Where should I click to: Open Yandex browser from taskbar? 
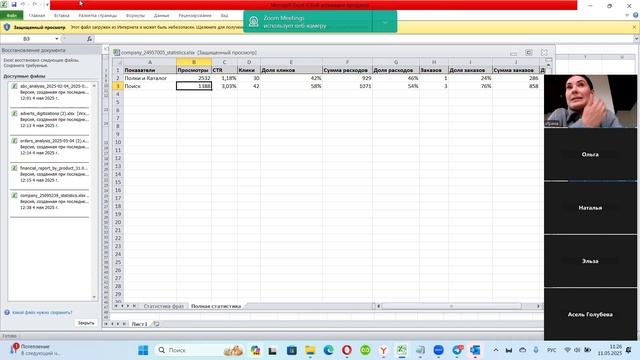pyautogui.click(x=383, y=350)
